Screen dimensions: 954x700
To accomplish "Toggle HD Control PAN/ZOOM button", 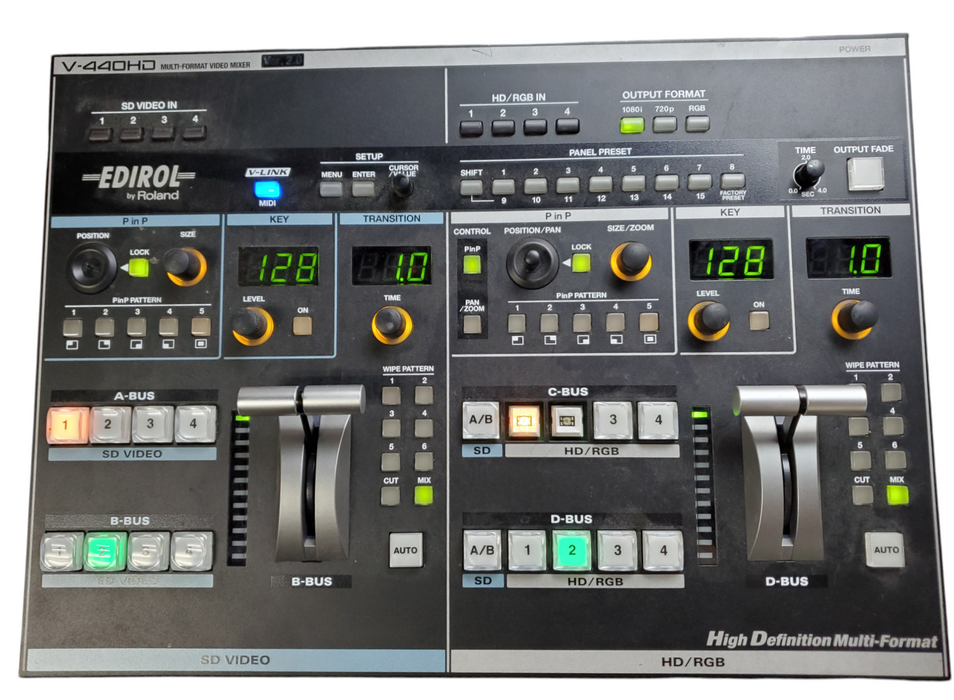I will [472, 324].
